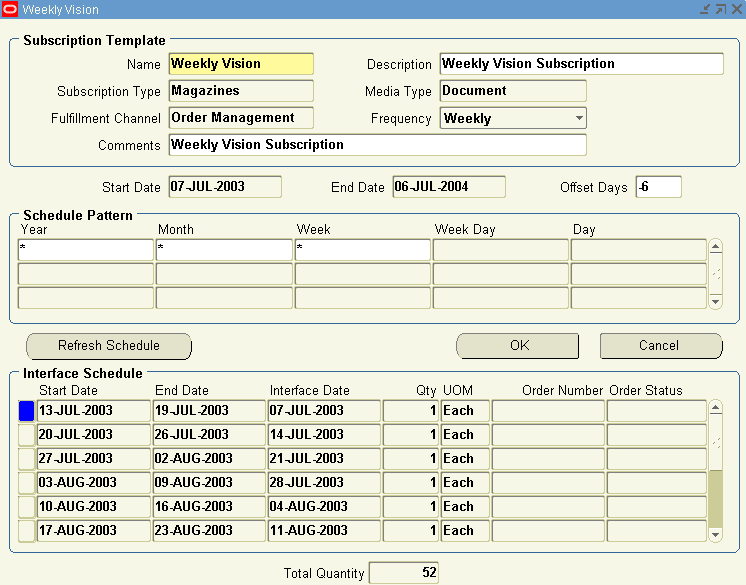Click the Cancel button
This screenshot has height=585, width=746.
point(660,346)
